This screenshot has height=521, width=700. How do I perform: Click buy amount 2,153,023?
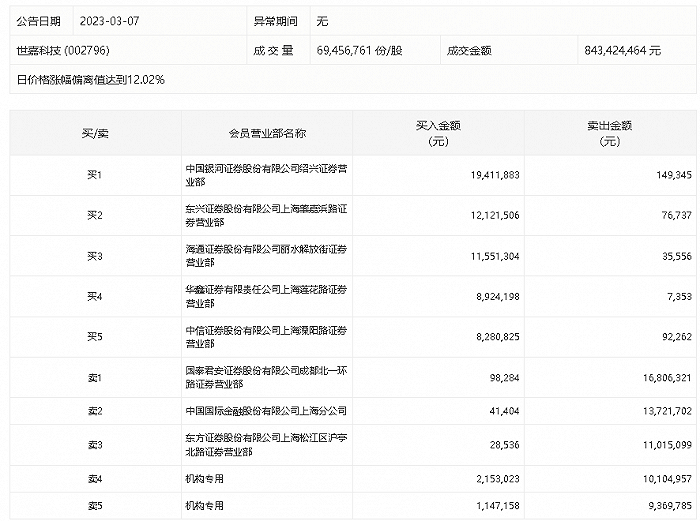pyautogui.click(x=498, y=479)
